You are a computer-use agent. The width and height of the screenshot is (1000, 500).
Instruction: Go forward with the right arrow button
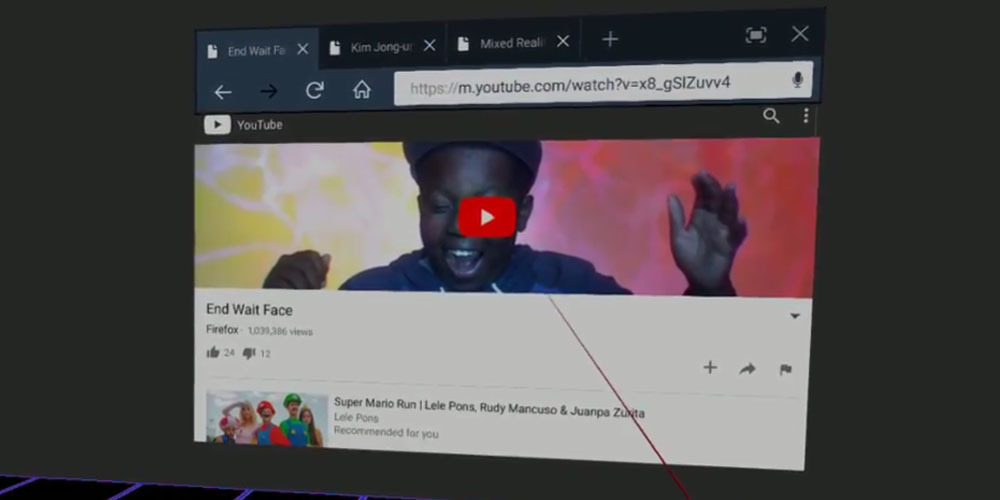tap(268, 91)
